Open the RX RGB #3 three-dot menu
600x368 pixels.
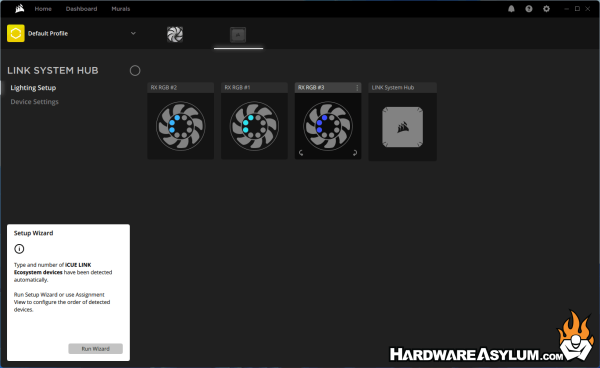(x=357, y=88)
